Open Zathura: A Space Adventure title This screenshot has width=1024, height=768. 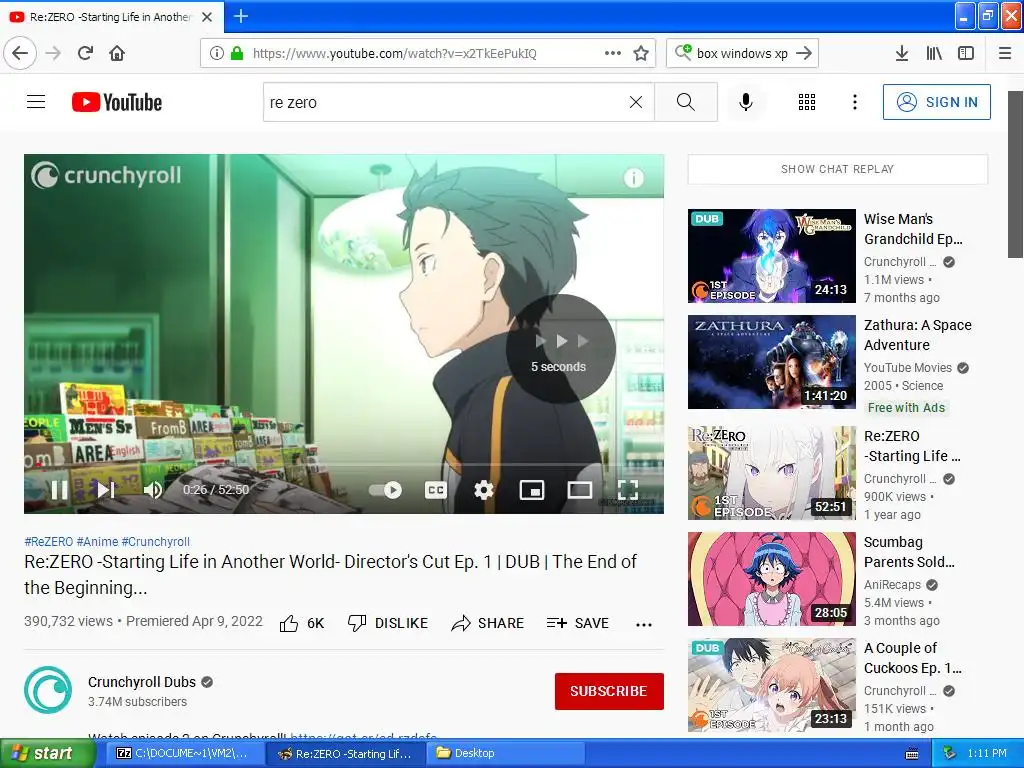[918, 335]
